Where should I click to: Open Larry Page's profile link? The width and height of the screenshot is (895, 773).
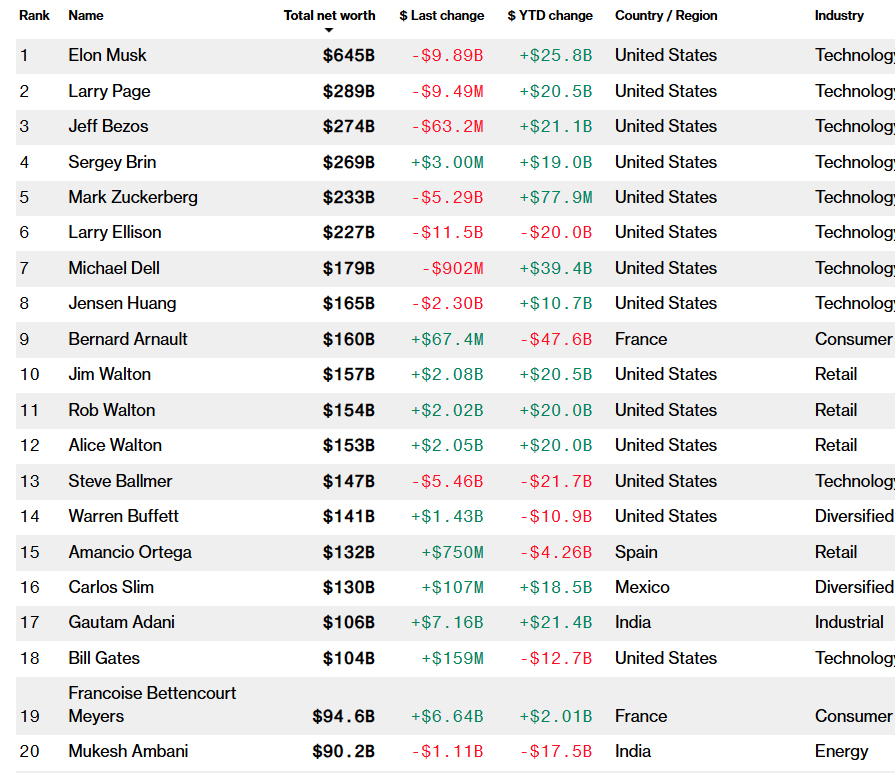pos(109,91)
